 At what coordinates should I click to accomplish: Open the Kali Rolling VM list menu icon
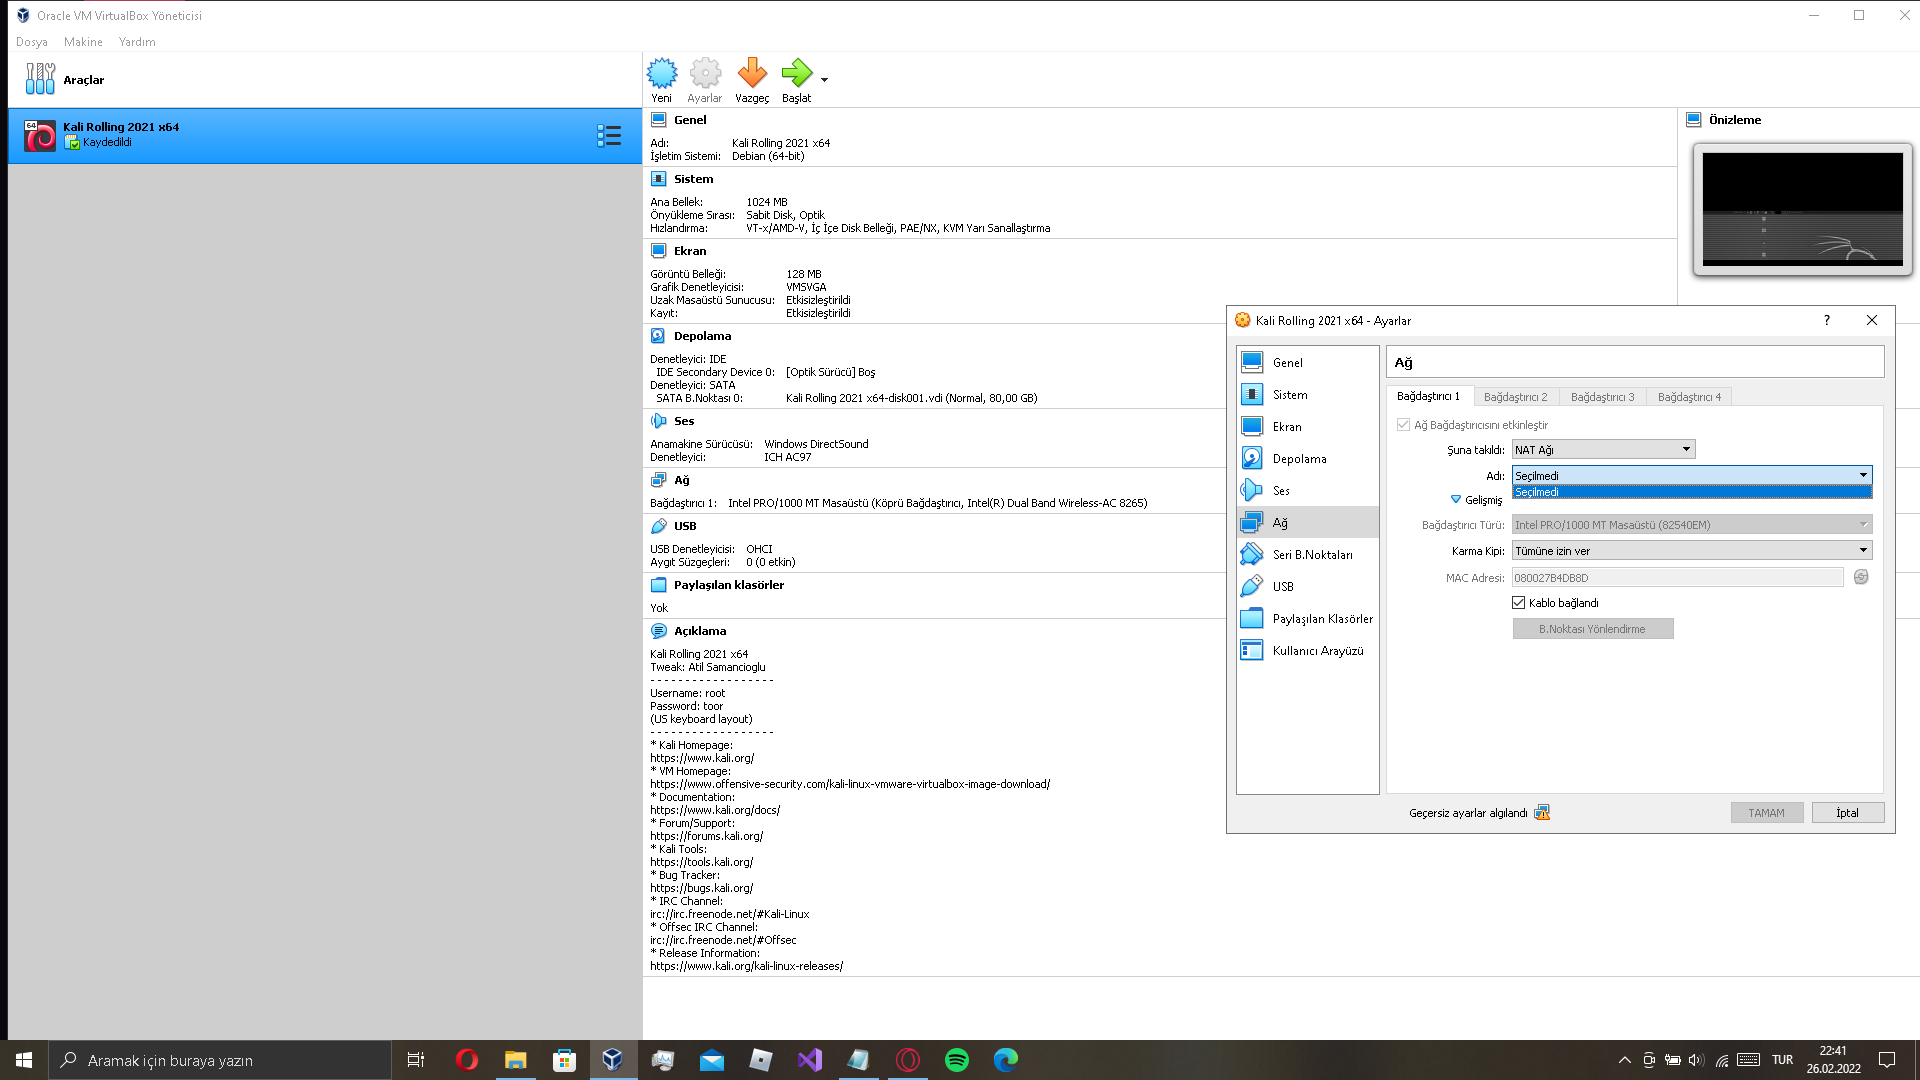coord(609,136)
